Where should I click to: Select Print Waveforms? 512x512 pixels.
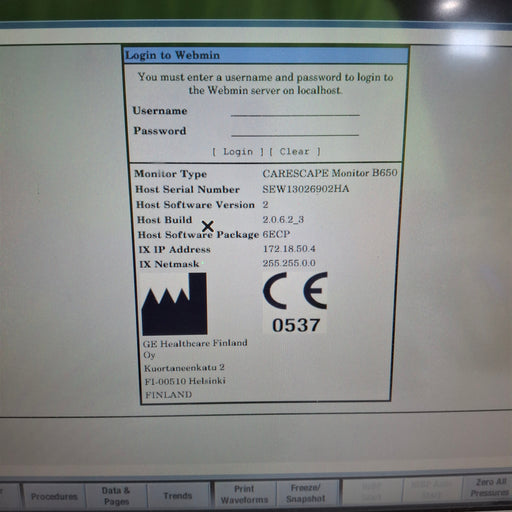[x=244, y=494]
